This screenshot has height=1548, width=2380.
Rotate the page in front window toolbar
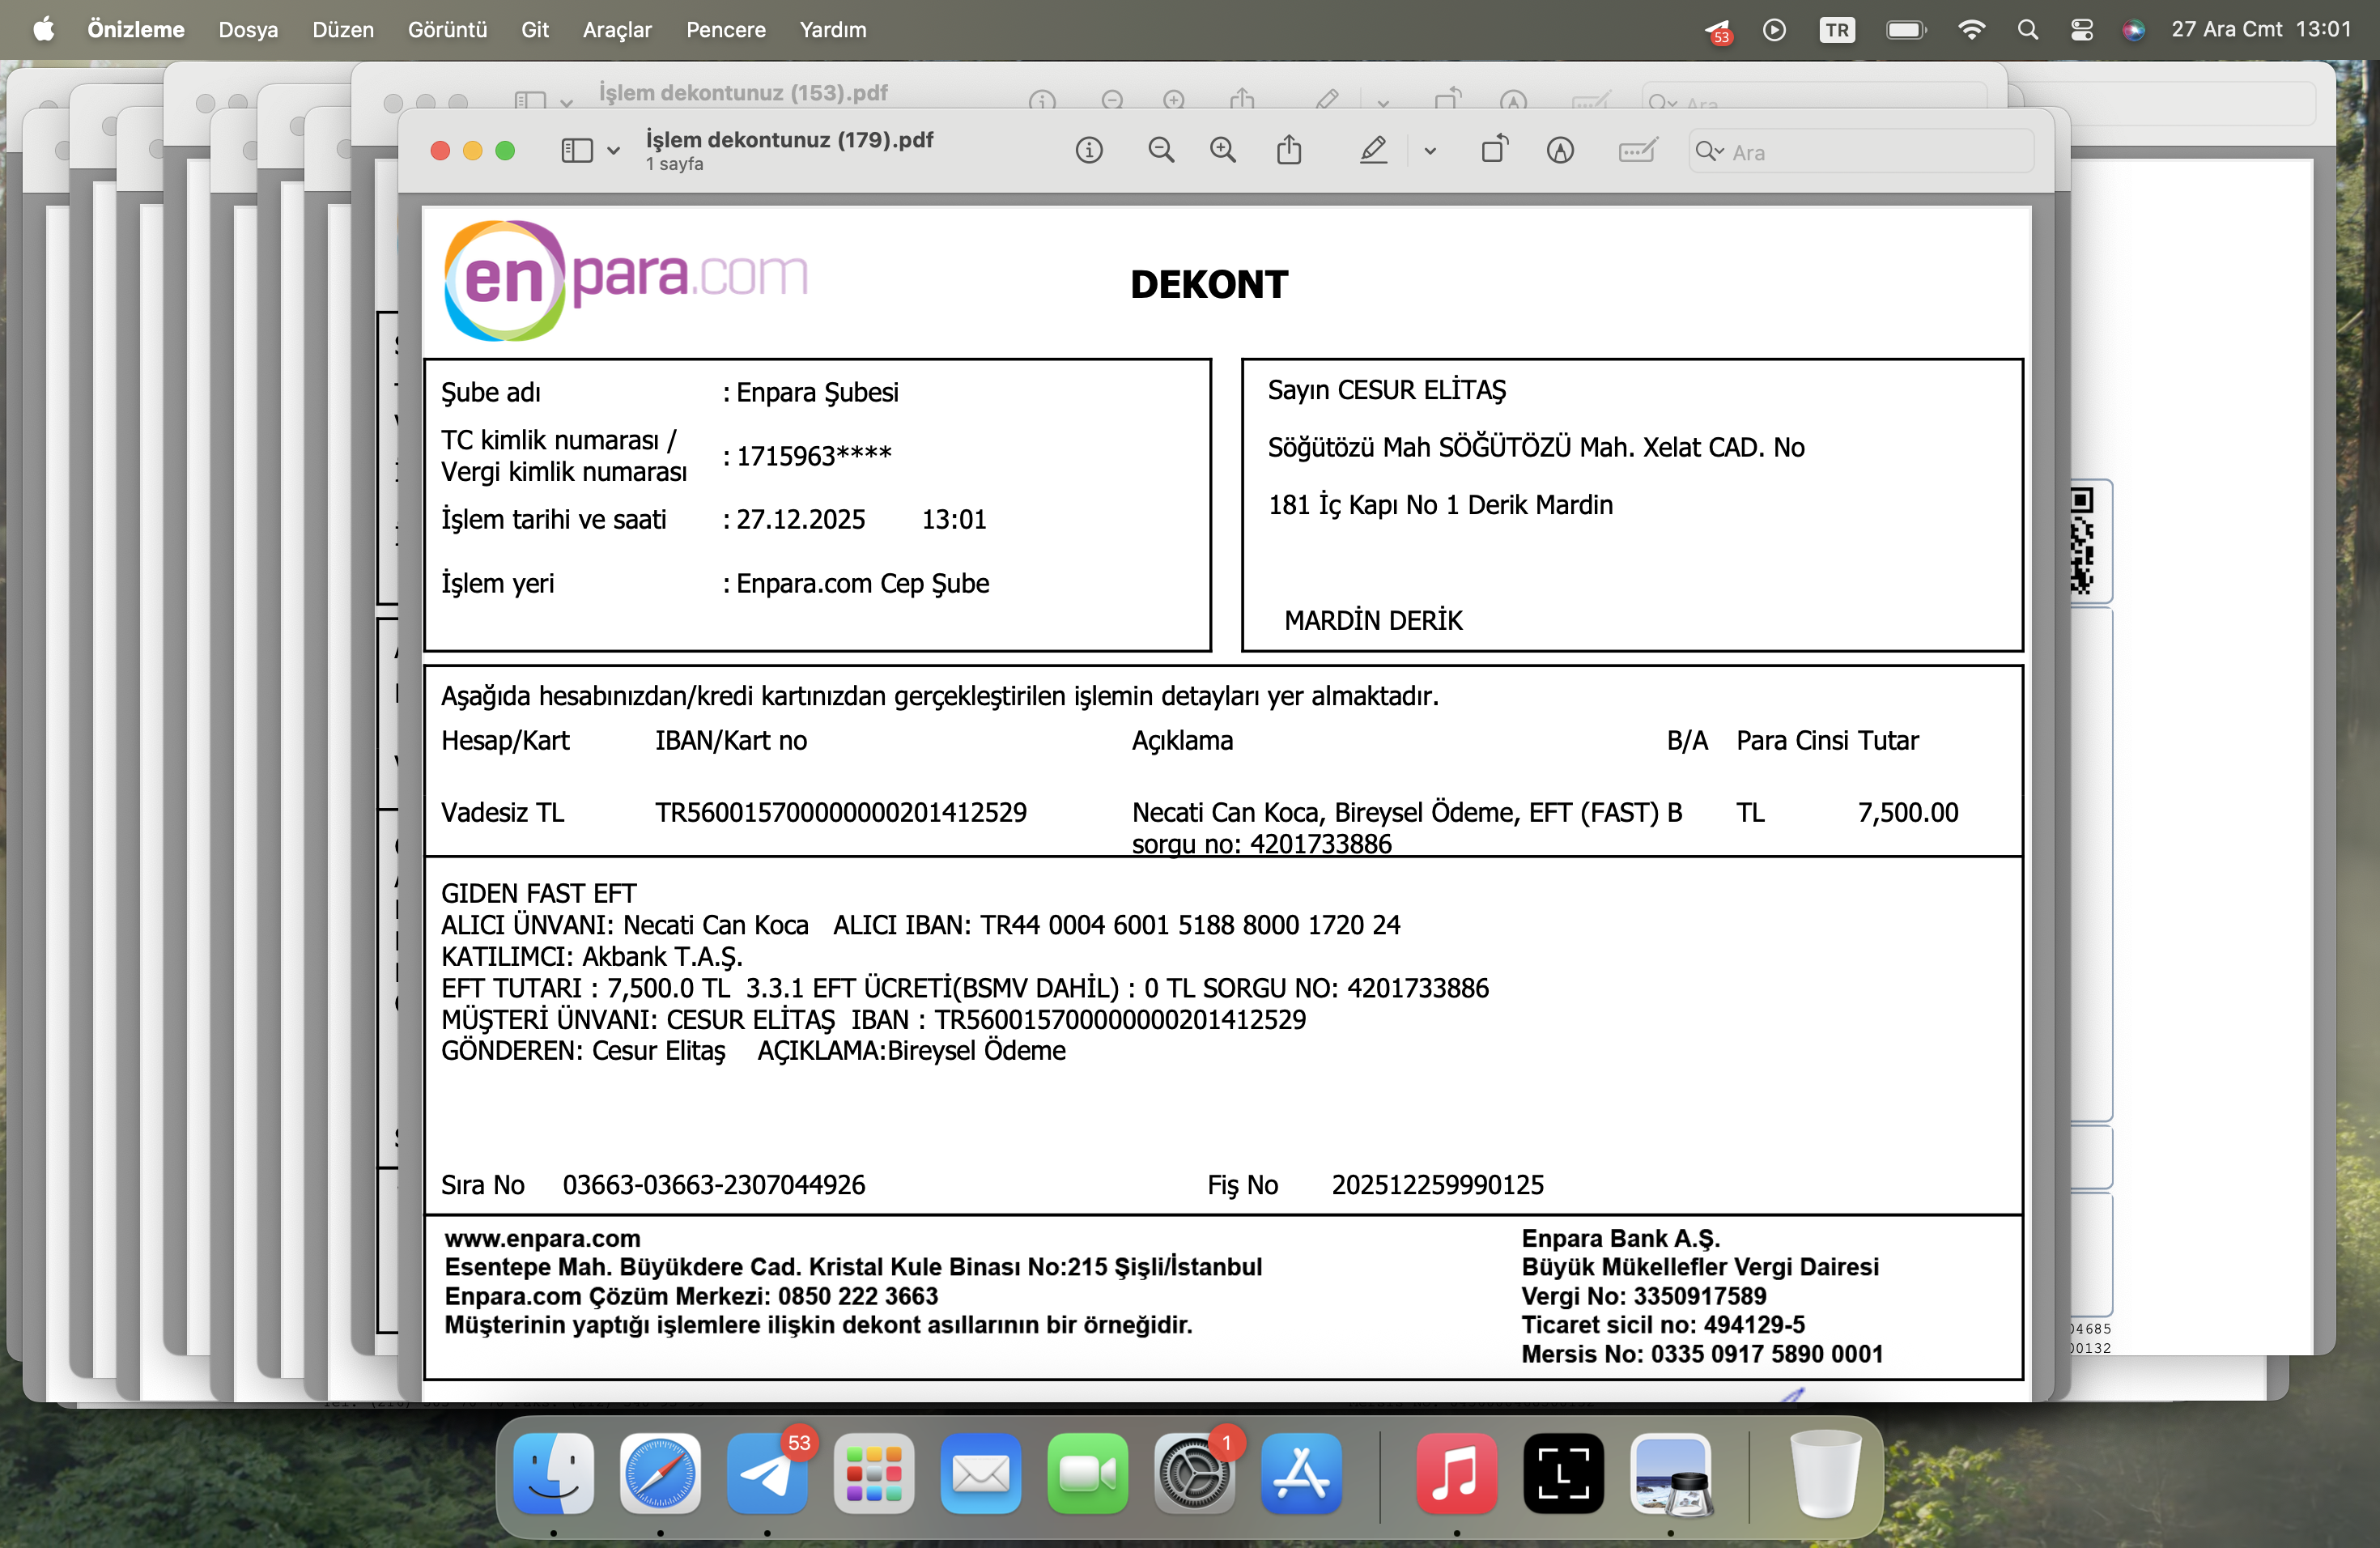pyautogui.click(x=1494, y=151)
